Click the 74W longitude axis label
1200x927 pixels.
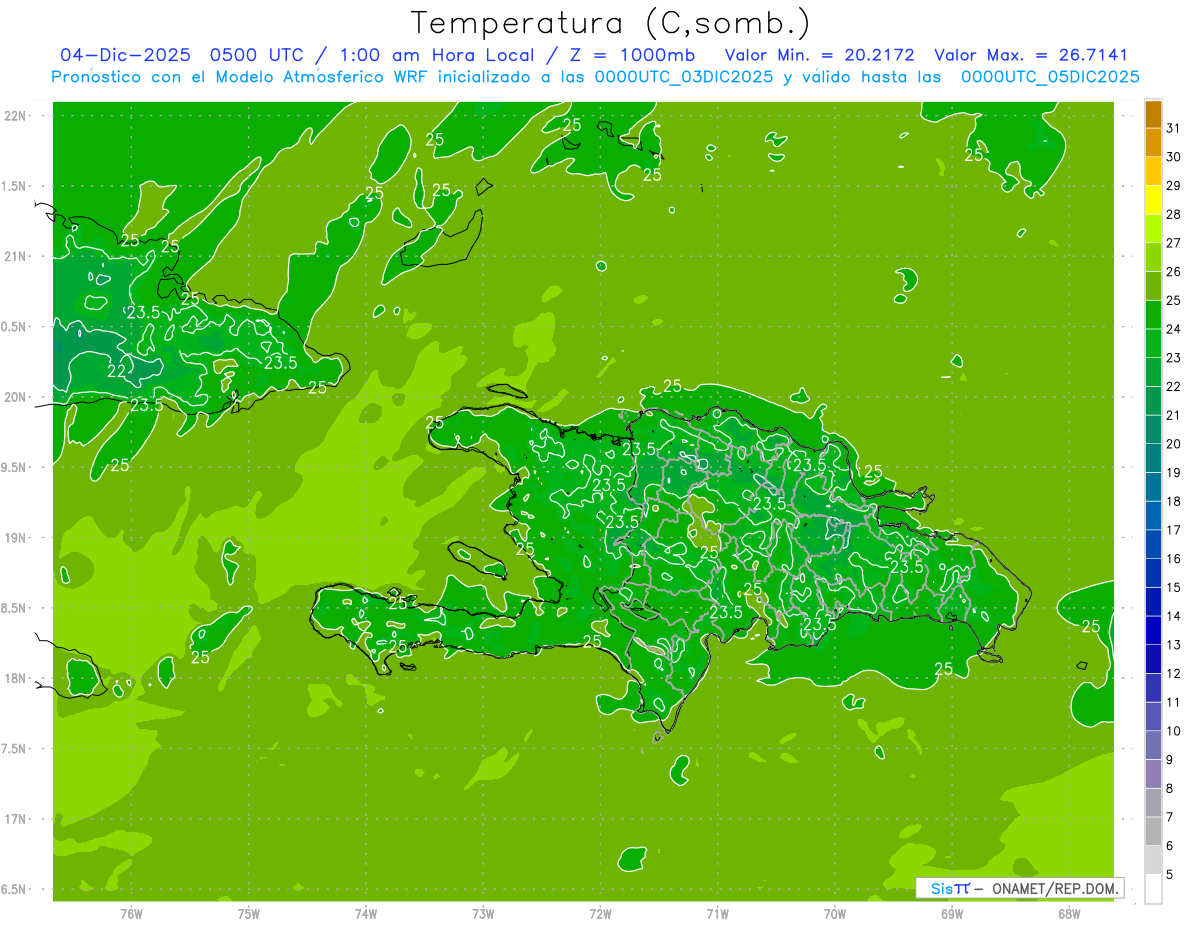(366, 914)
